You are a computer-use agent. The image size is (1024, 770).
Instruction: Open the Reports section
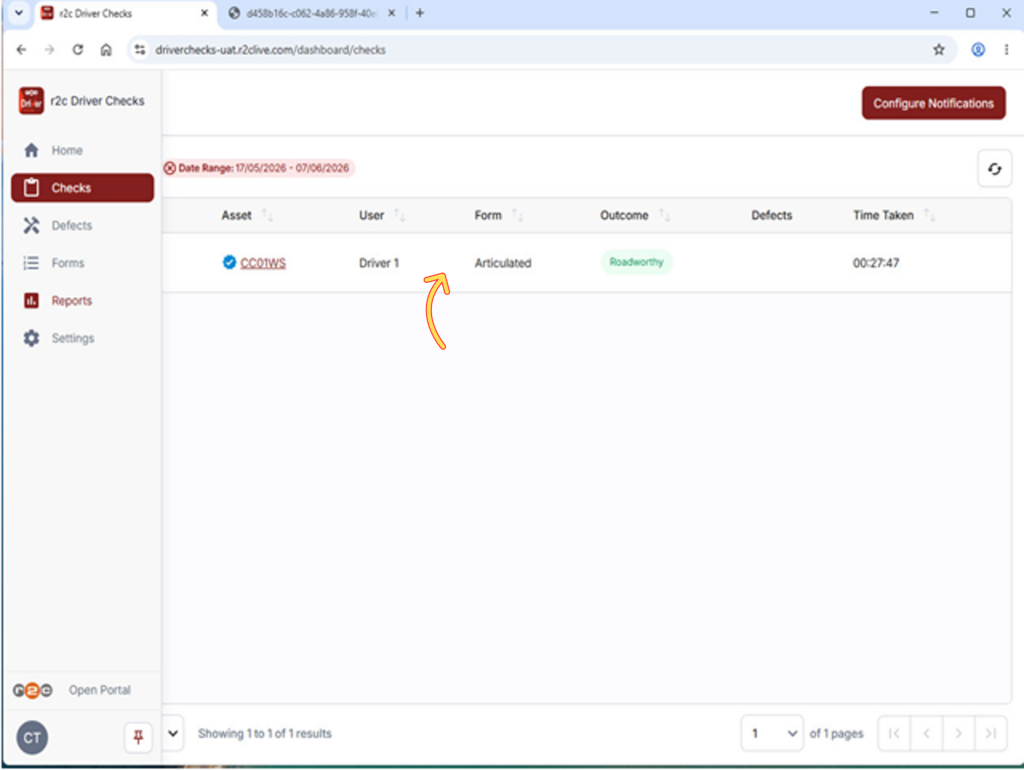click(x=72, y=300)
